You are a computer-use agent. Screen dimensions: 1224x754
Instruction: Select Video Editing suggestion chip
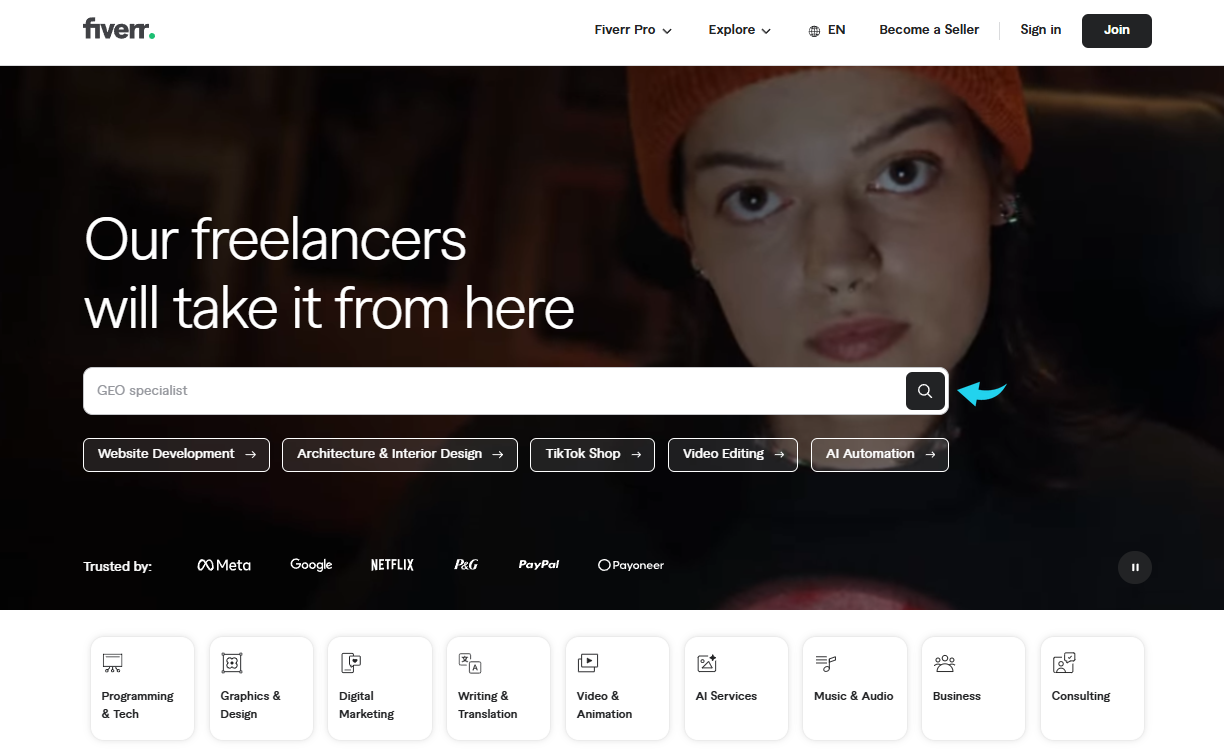[733, 454]
